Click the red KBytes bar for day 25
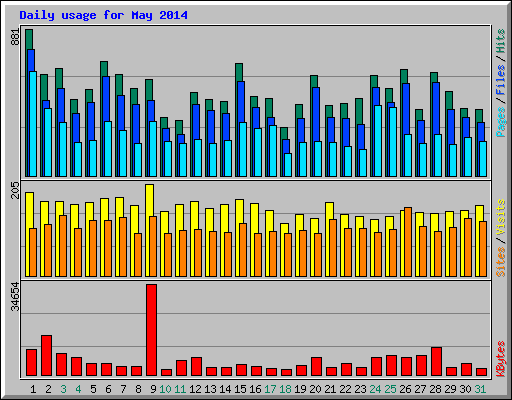 391,366
